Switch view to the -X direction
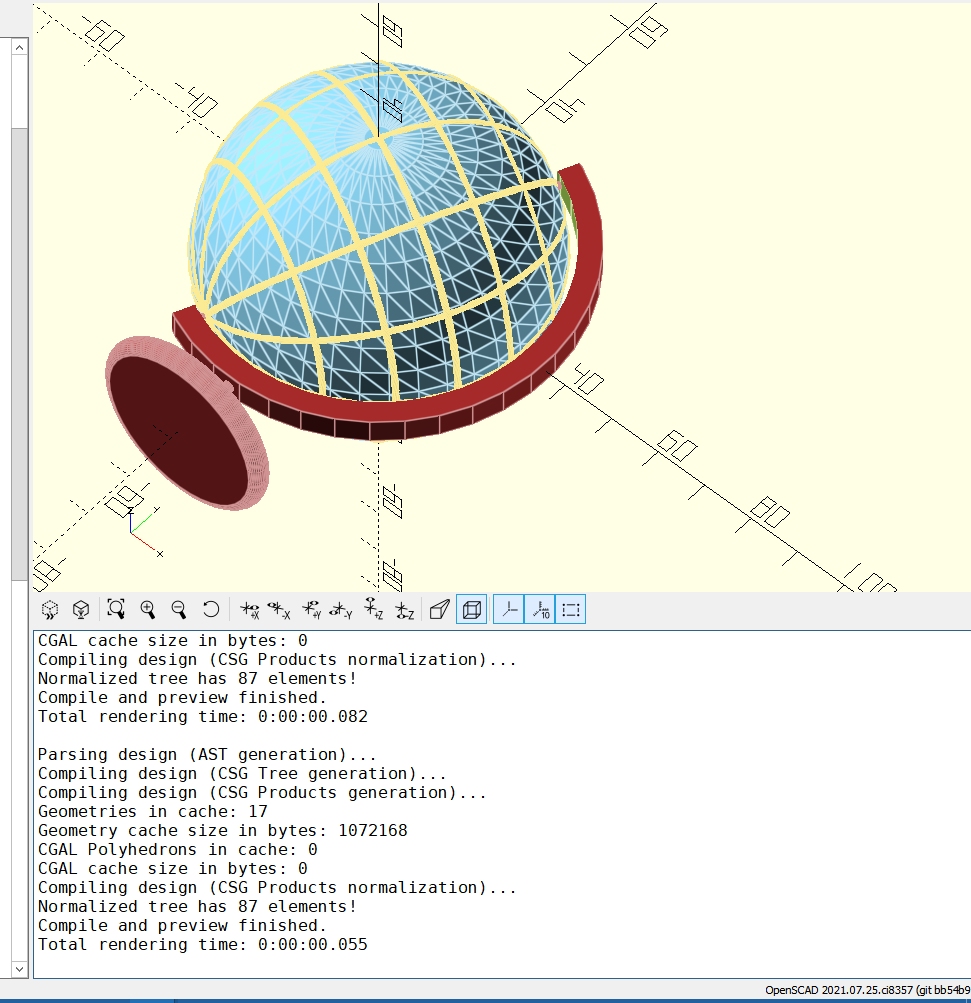This screenshot has width=971, height=1003. click(280, 609)
